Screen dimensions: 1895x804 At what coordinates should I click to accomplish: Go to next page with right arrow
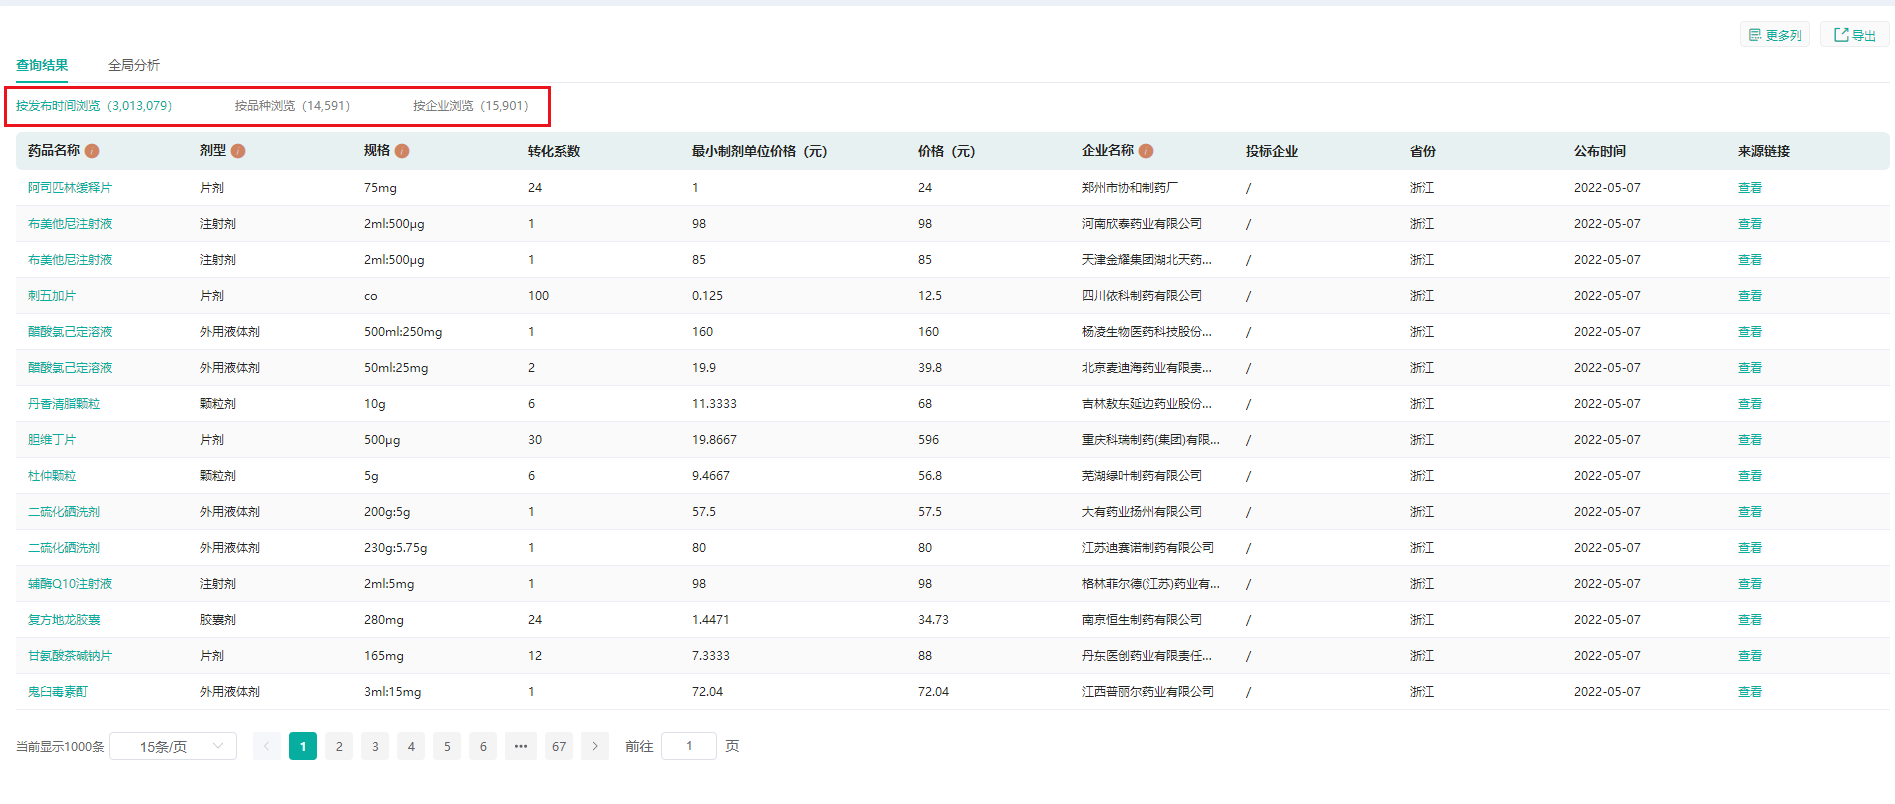595,746
